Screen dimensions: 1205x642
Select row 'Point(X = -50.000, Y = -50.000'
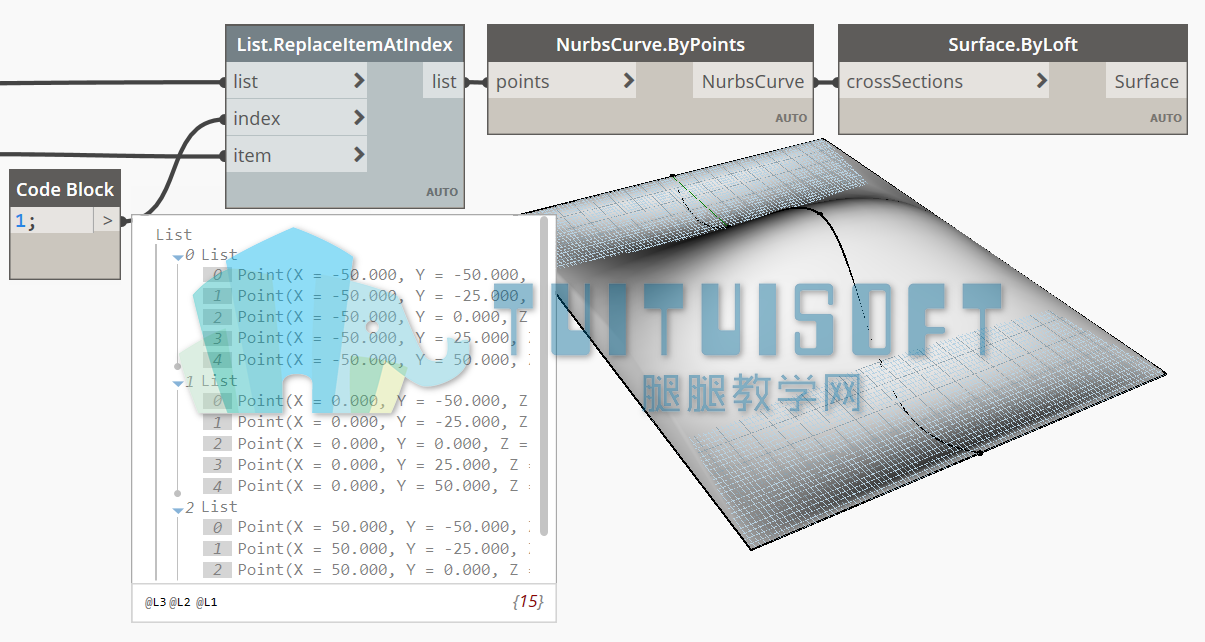coord(365,275)
